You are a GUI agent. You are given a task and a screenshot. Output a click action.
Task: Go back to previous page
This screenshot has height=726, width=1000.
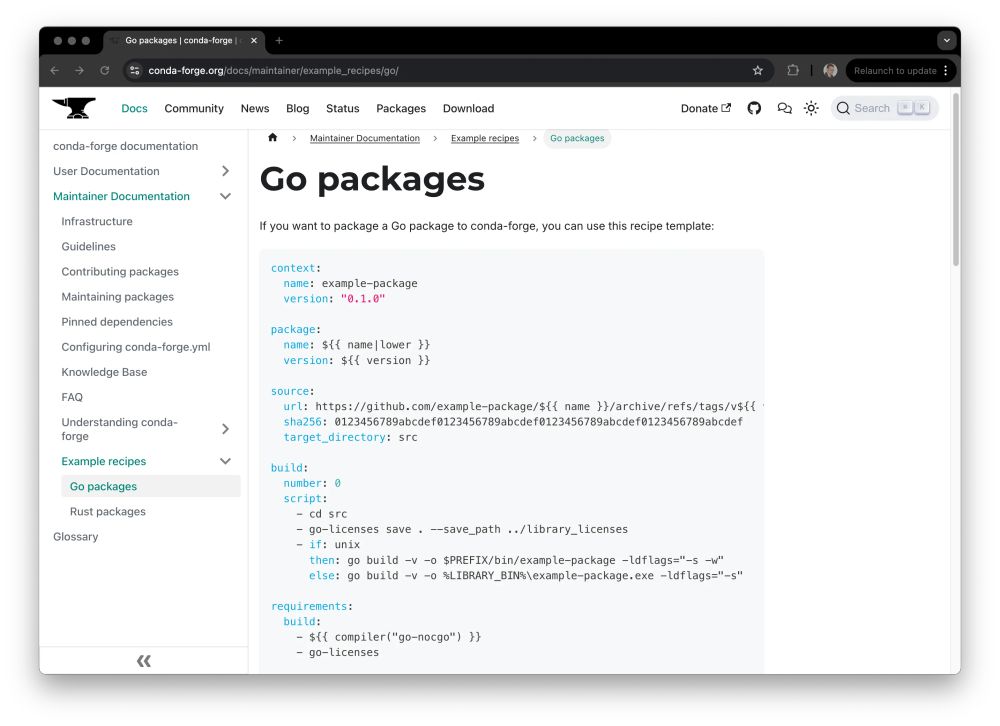tap(55, 71)
